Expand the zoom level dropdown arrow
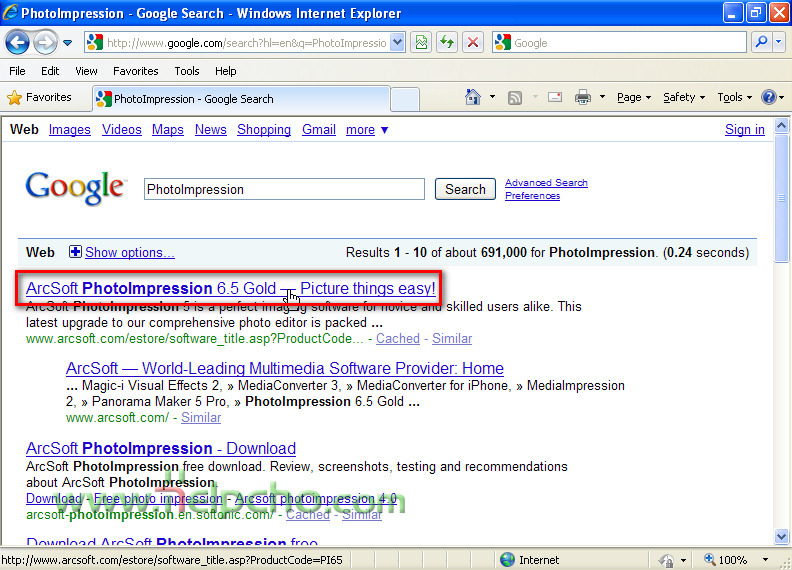This screenshot has width=792, height=570. pyautogui.click(x=765, y=560)
